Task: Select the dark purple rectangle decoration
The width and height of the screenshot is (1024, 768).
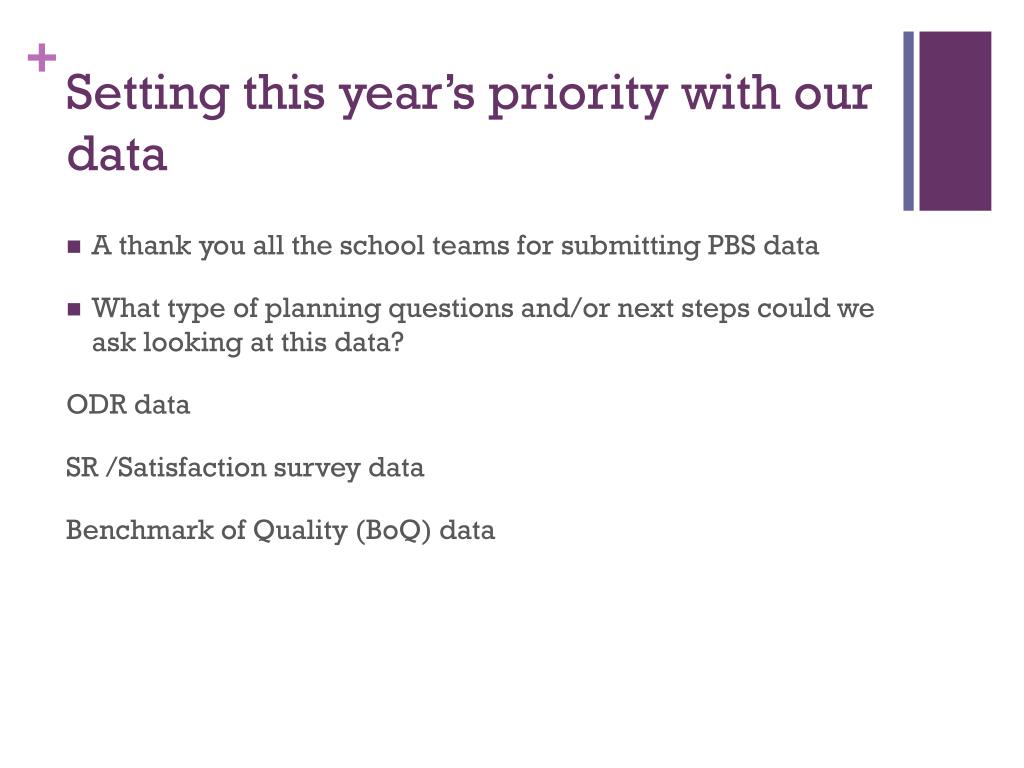Action: [955, 121]
